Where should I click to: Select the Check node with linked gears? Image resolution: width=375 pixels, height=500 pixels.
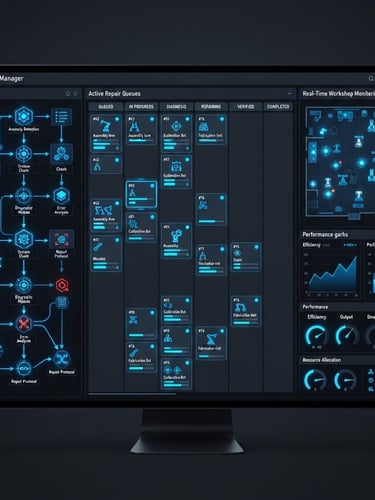(x=61, y=154)
